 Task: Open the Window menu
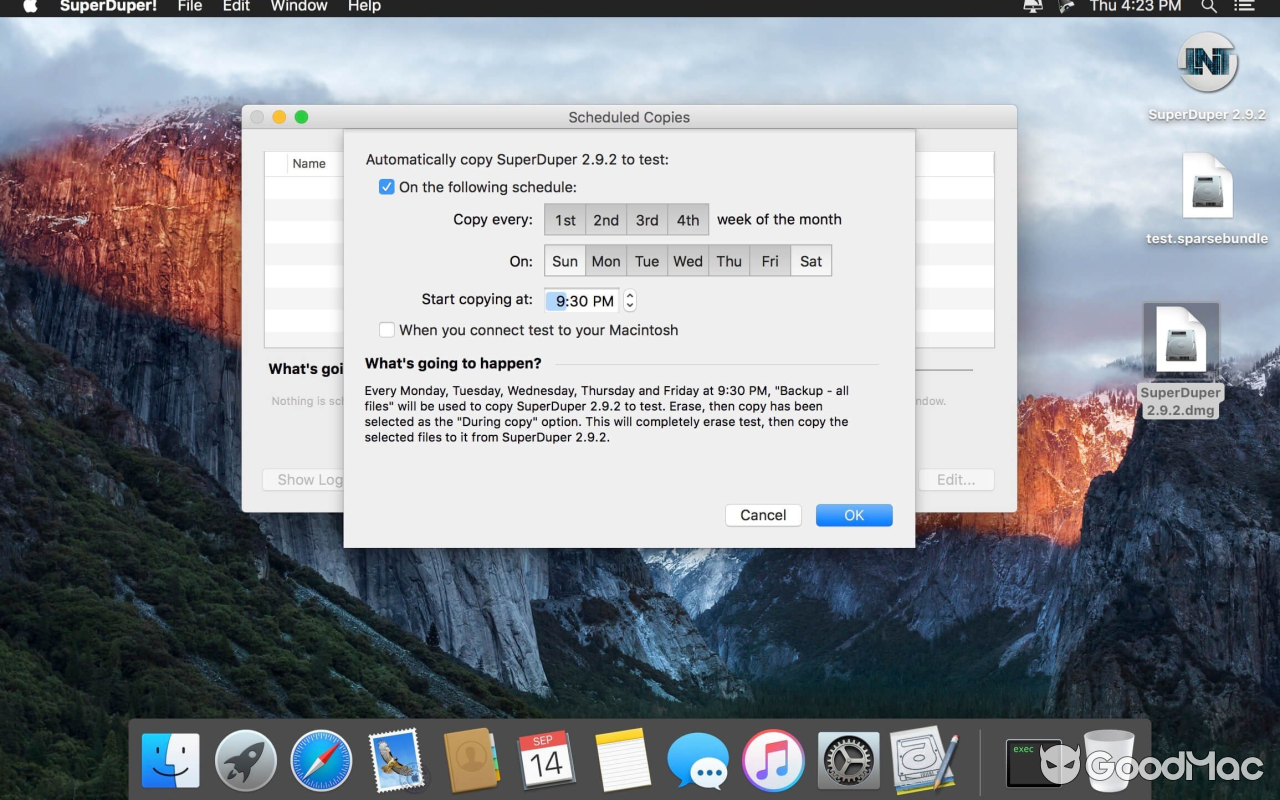pos(297,7)
